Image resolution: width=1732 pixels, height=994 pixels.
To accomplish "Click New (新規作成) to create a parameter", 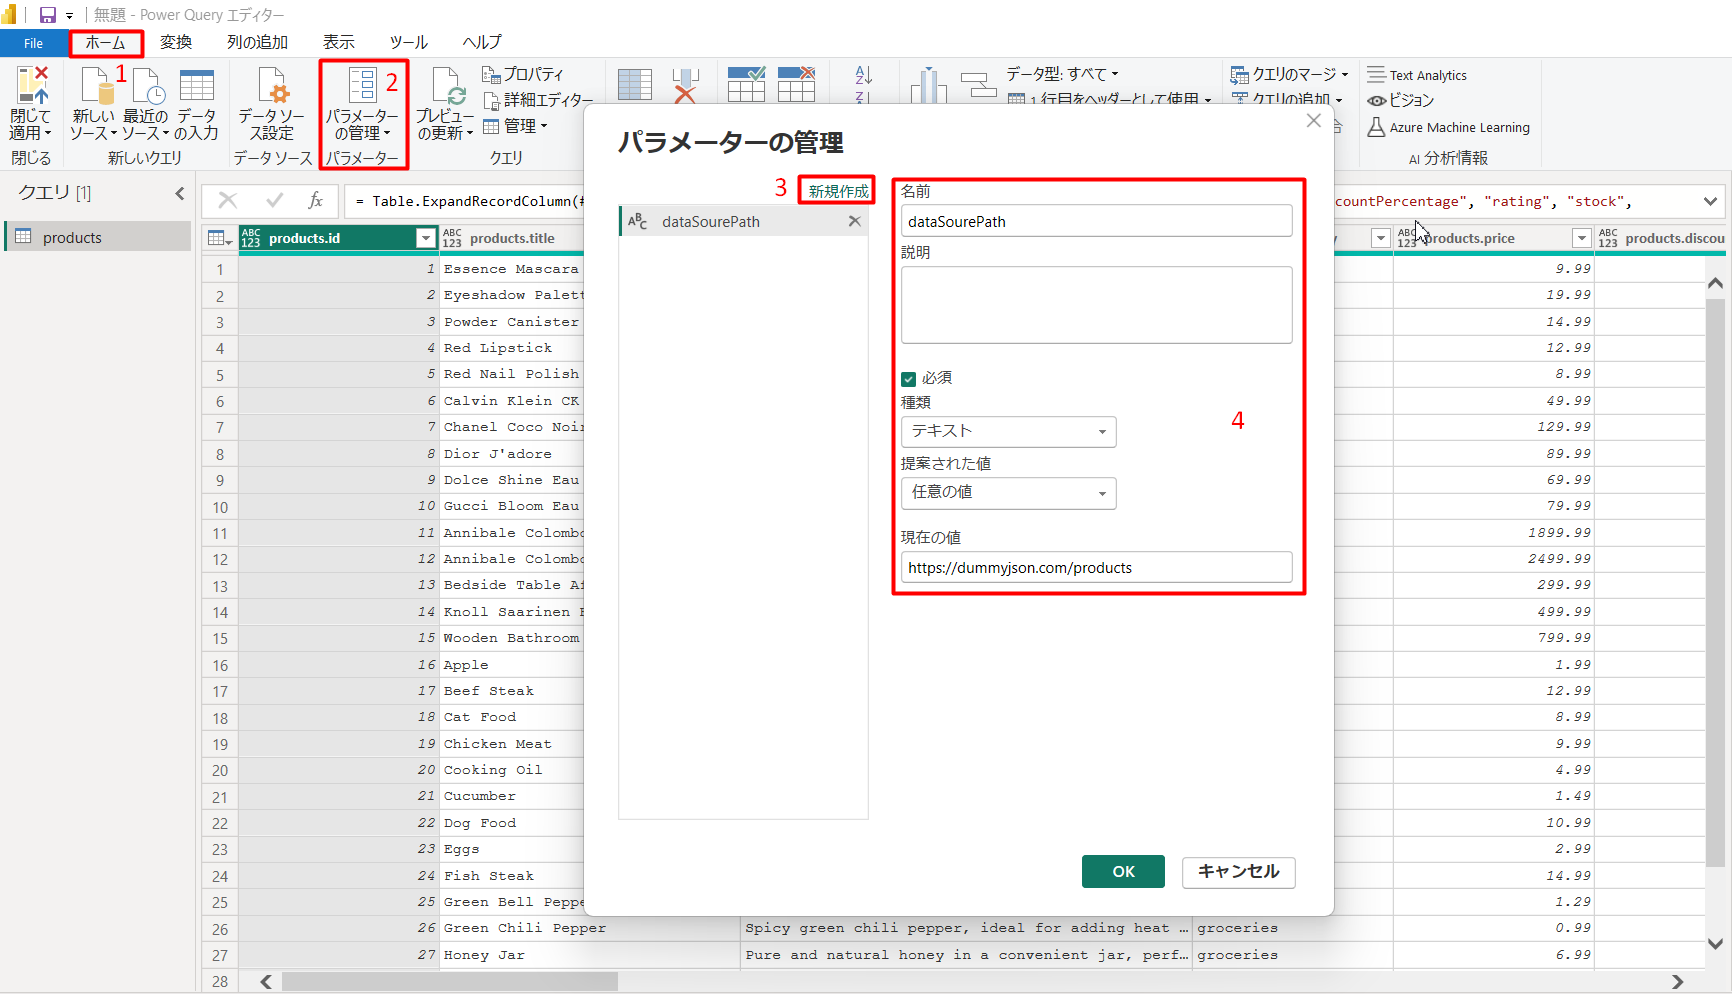I will pyautogui.click(x=838, y=191).
